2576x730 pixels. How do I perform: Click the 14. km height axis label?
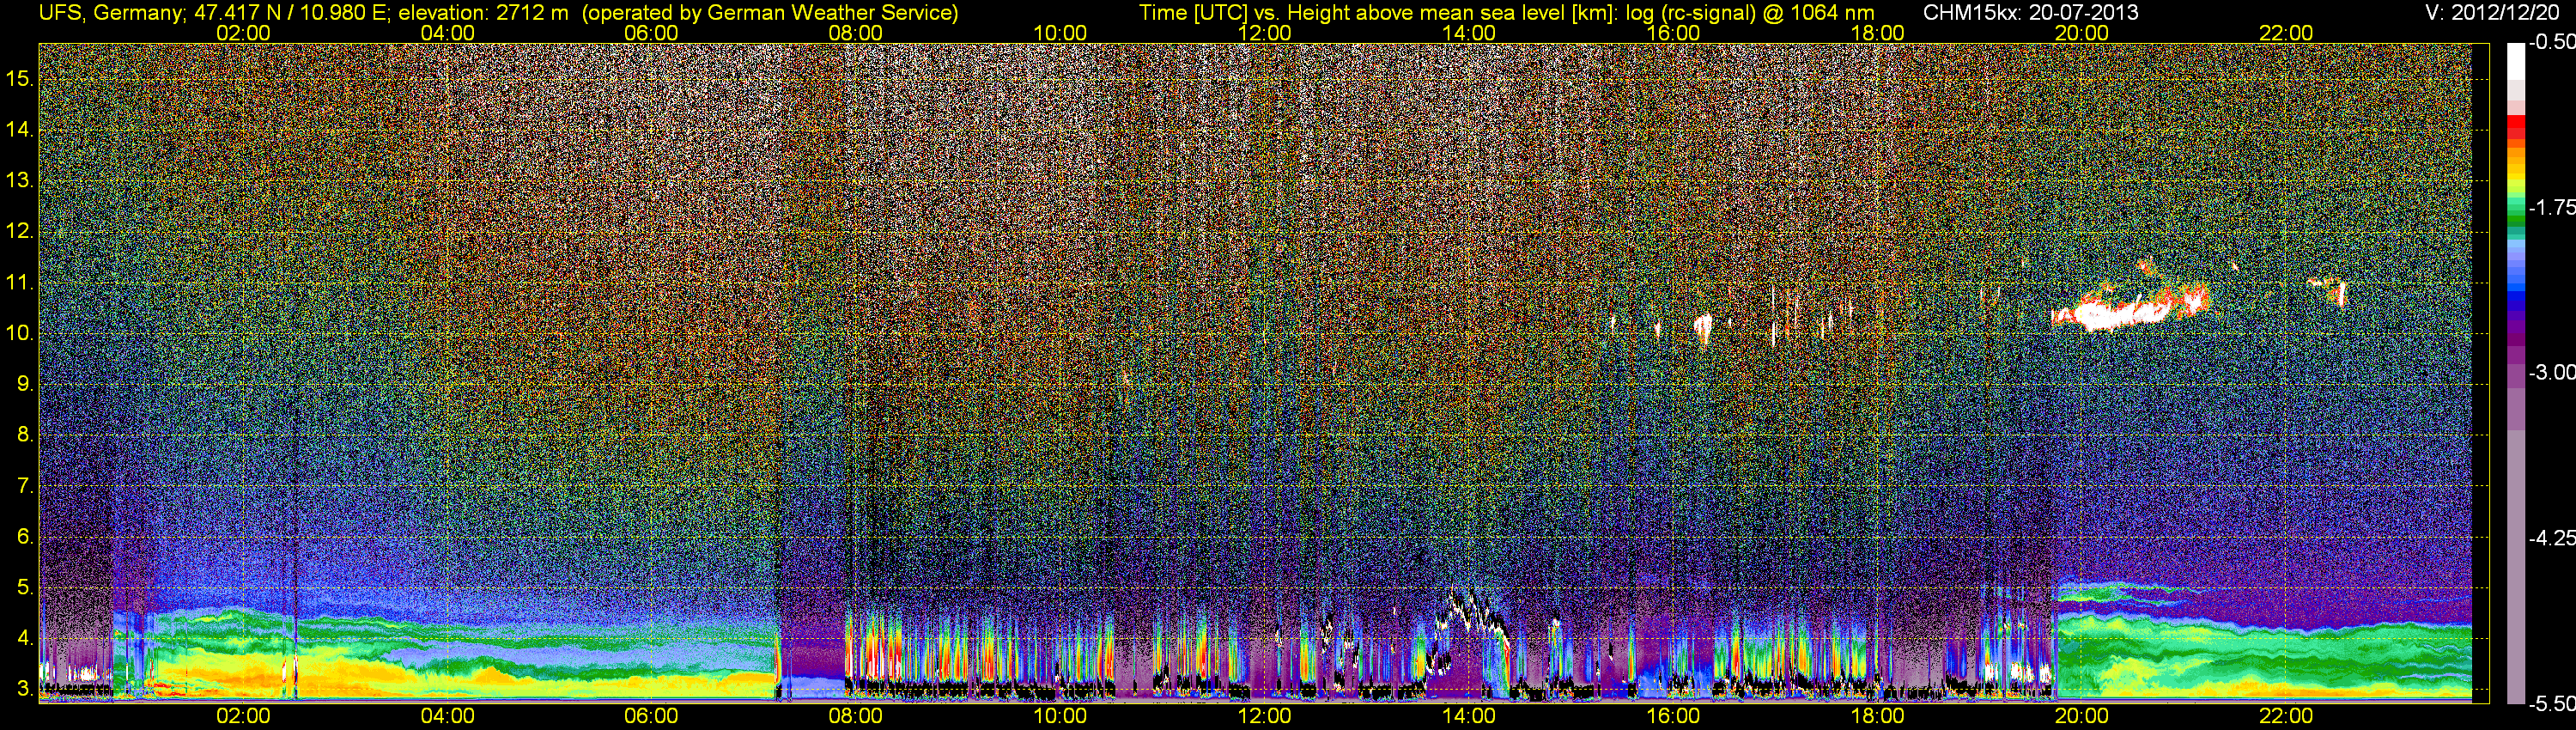20,130
